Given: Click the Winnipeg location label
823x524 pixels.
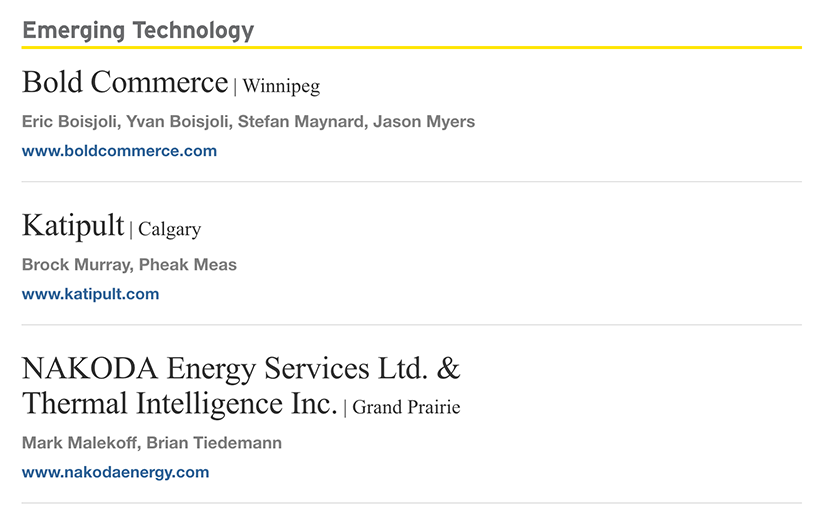Looking at the screenshot, I should (x=281, y=86).
